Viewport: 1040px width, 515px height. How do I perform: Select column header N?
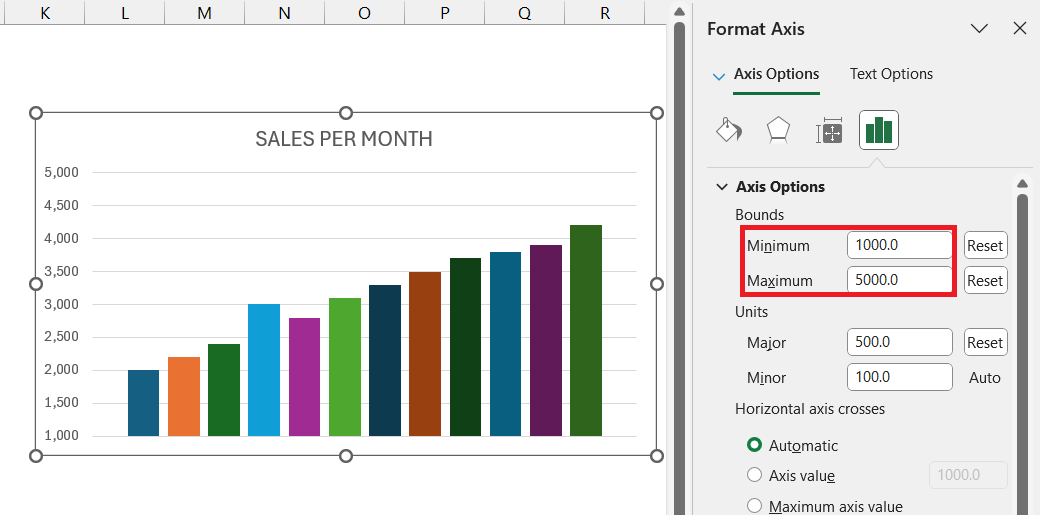point(285,13)
